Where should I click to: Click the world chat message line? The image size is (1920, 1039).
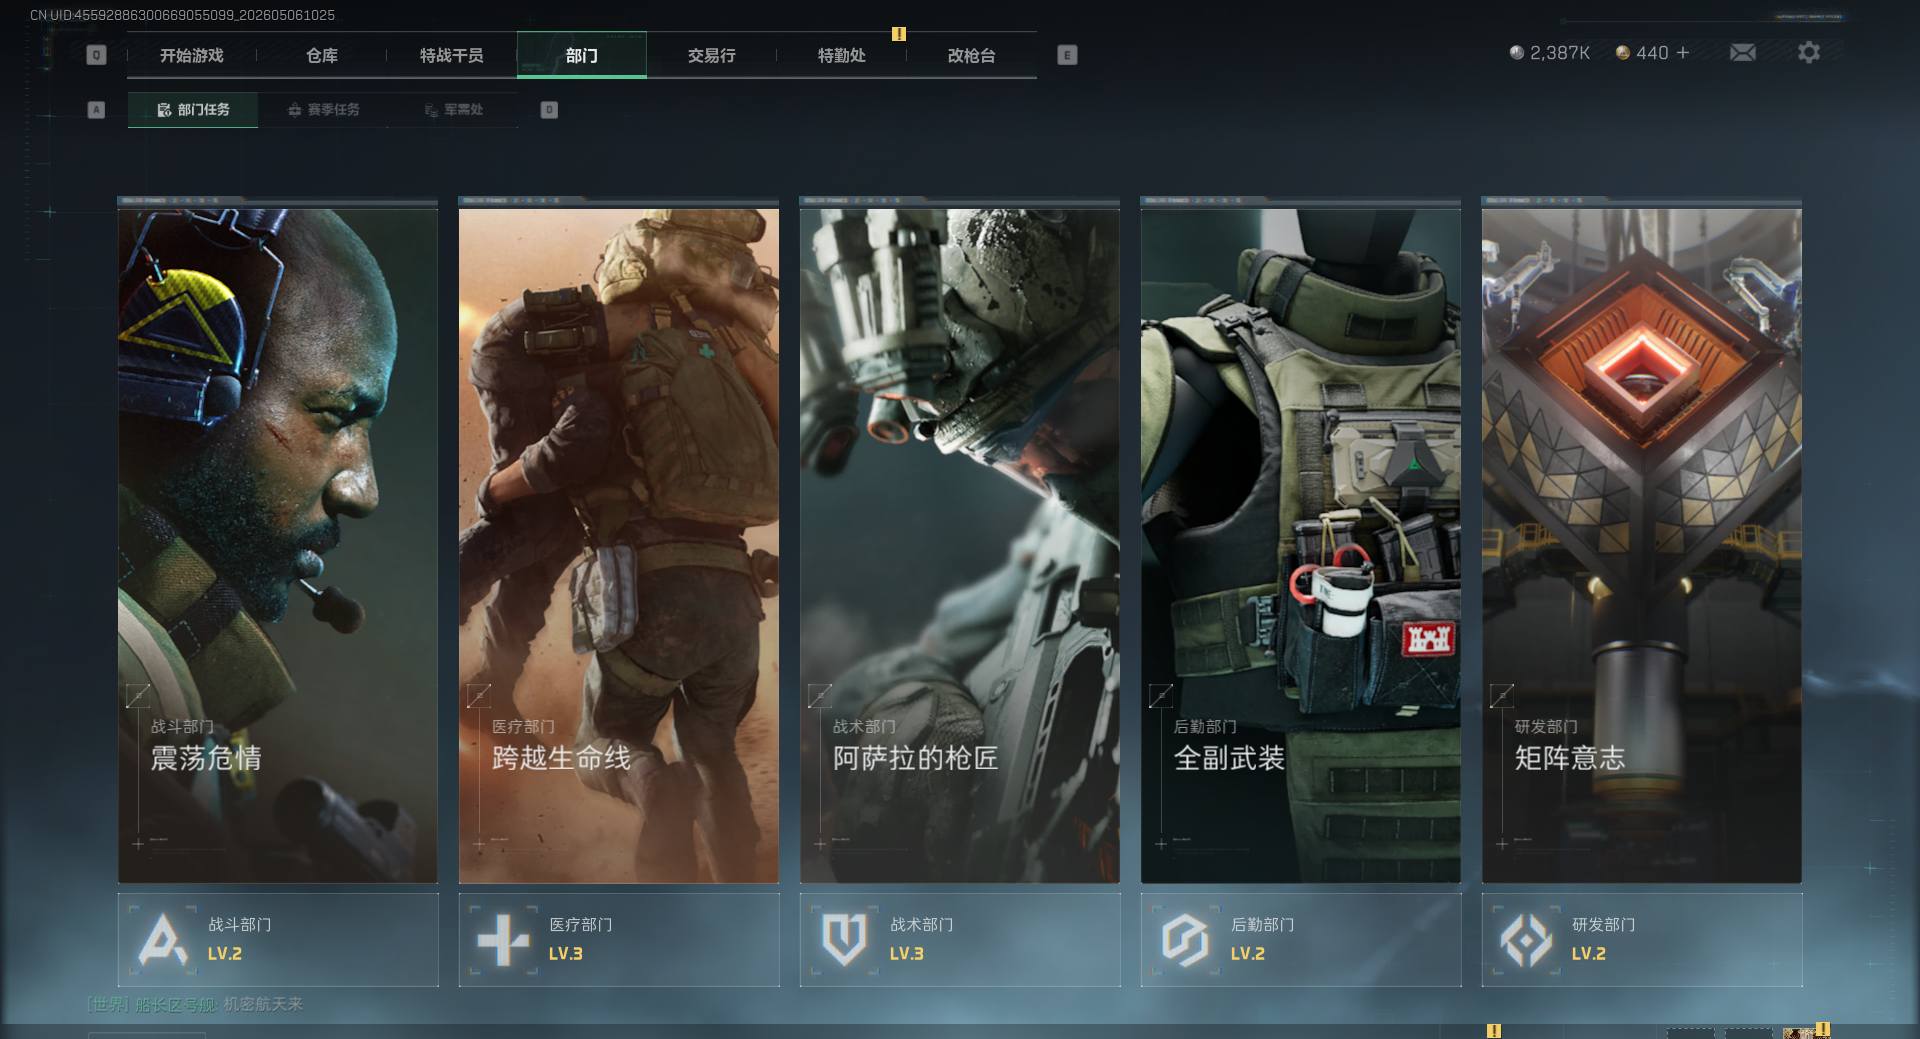coord(195,1004)
